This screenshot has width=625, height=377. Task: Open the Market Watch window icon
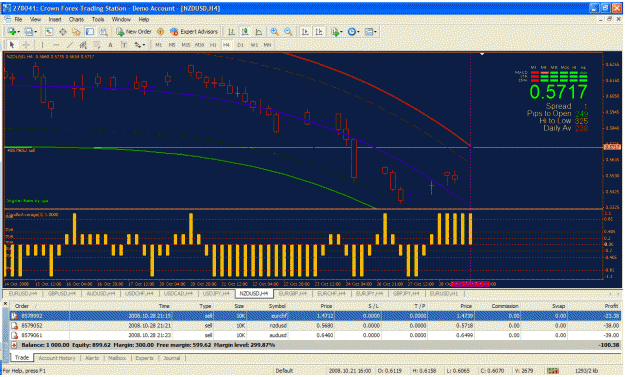tap(49, 31)
